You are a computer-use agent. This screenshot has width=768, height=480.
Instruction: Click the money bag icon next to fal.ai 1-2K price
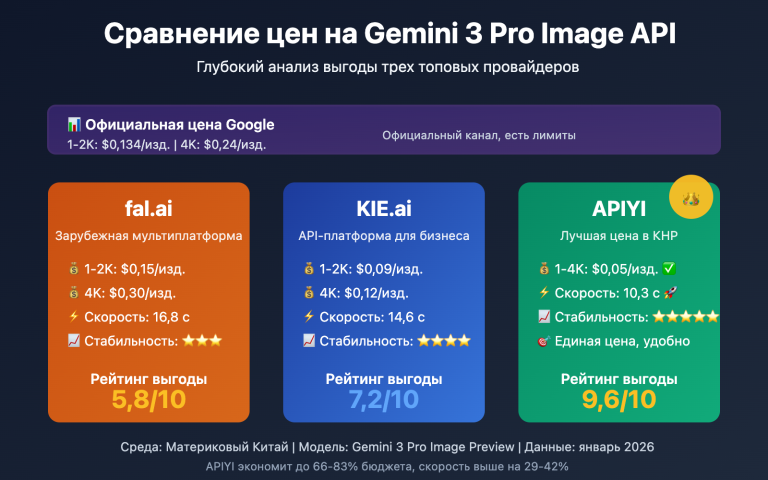[x=73, y=268]
